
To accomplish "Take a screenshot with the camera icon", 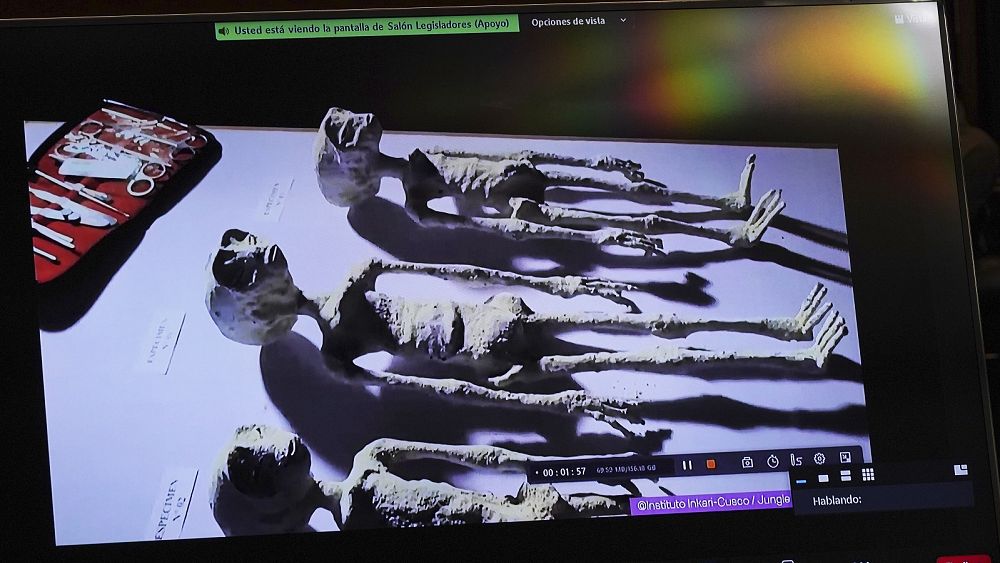I will click(747, 462).
